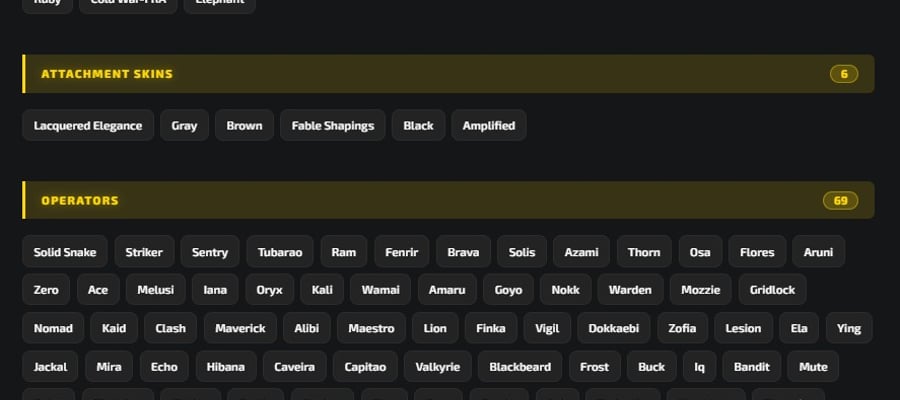The image size is (900, 400).
Task: Choose the Fenrir operator
Action: tap(402, 252)
